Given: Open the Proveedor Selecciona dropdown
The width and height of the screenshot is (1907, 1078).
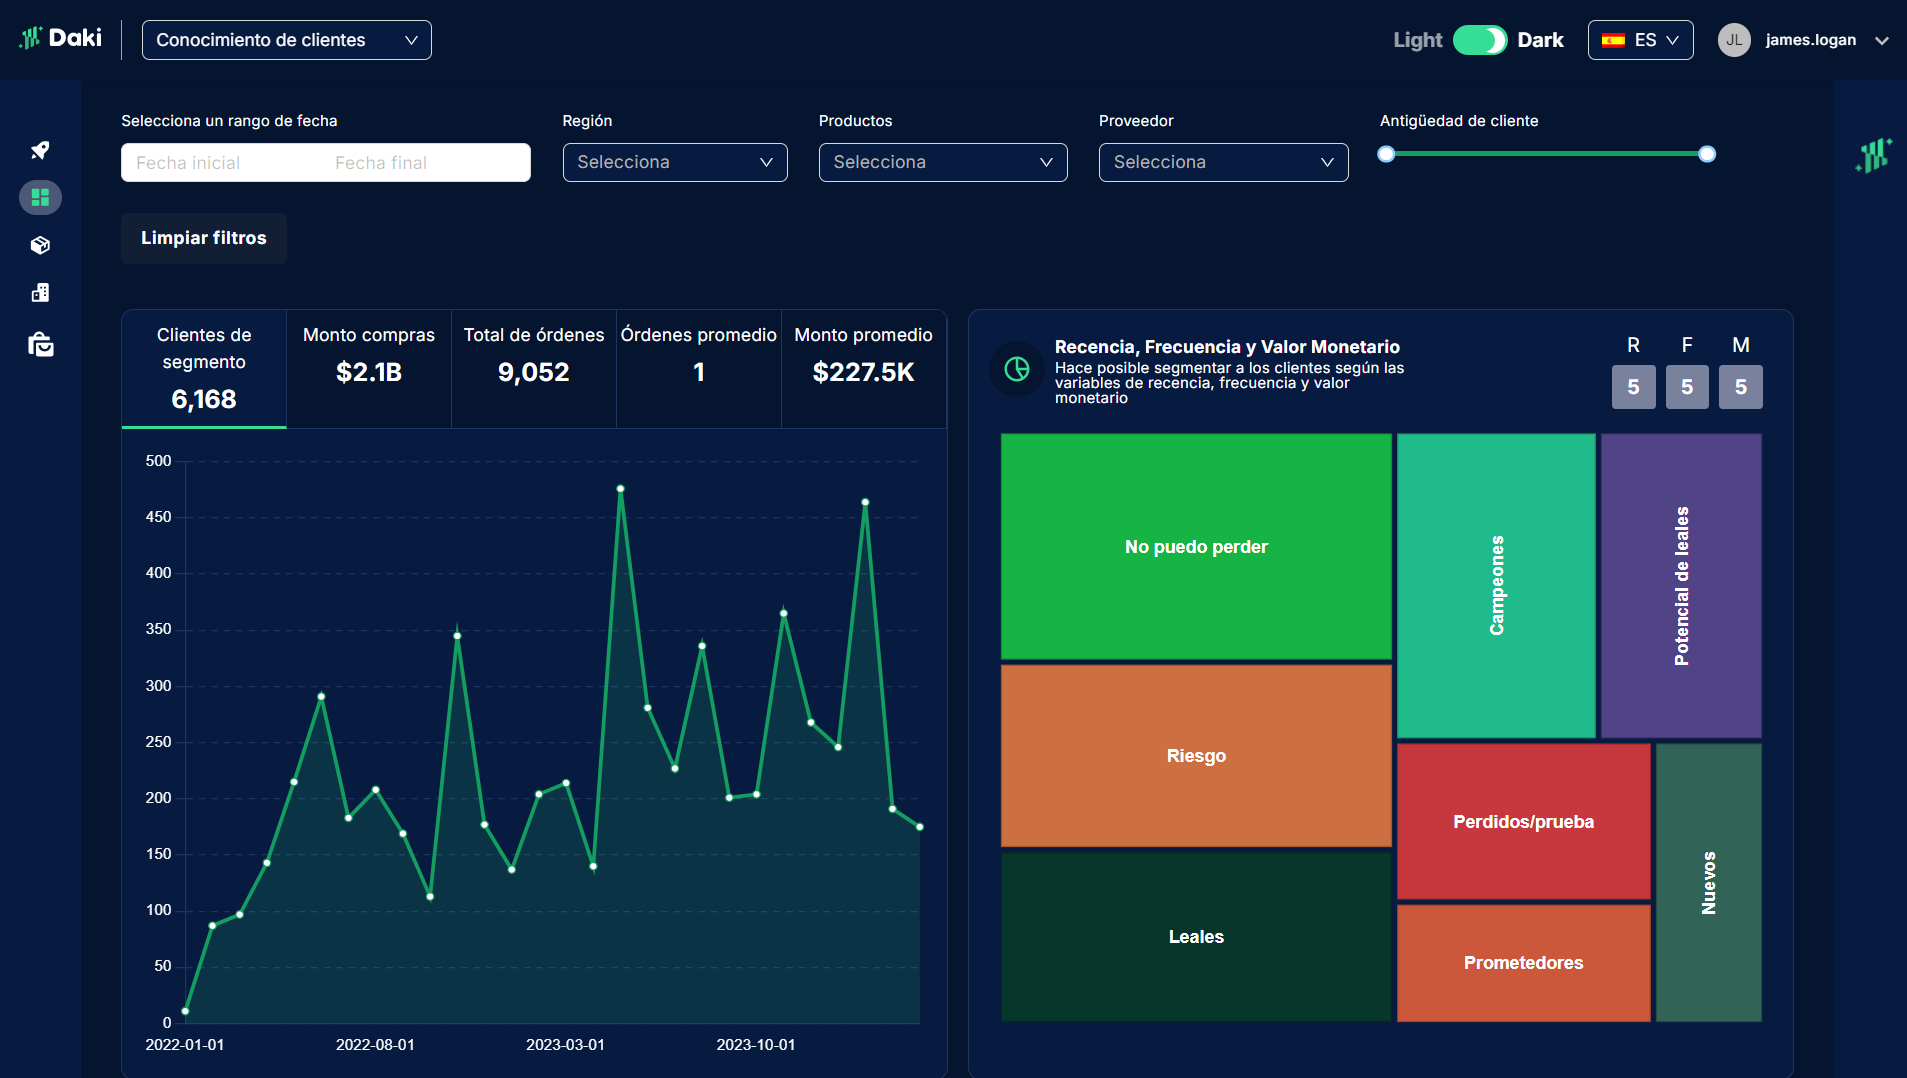Looking at the screenshot, I should pos(1223,162).
